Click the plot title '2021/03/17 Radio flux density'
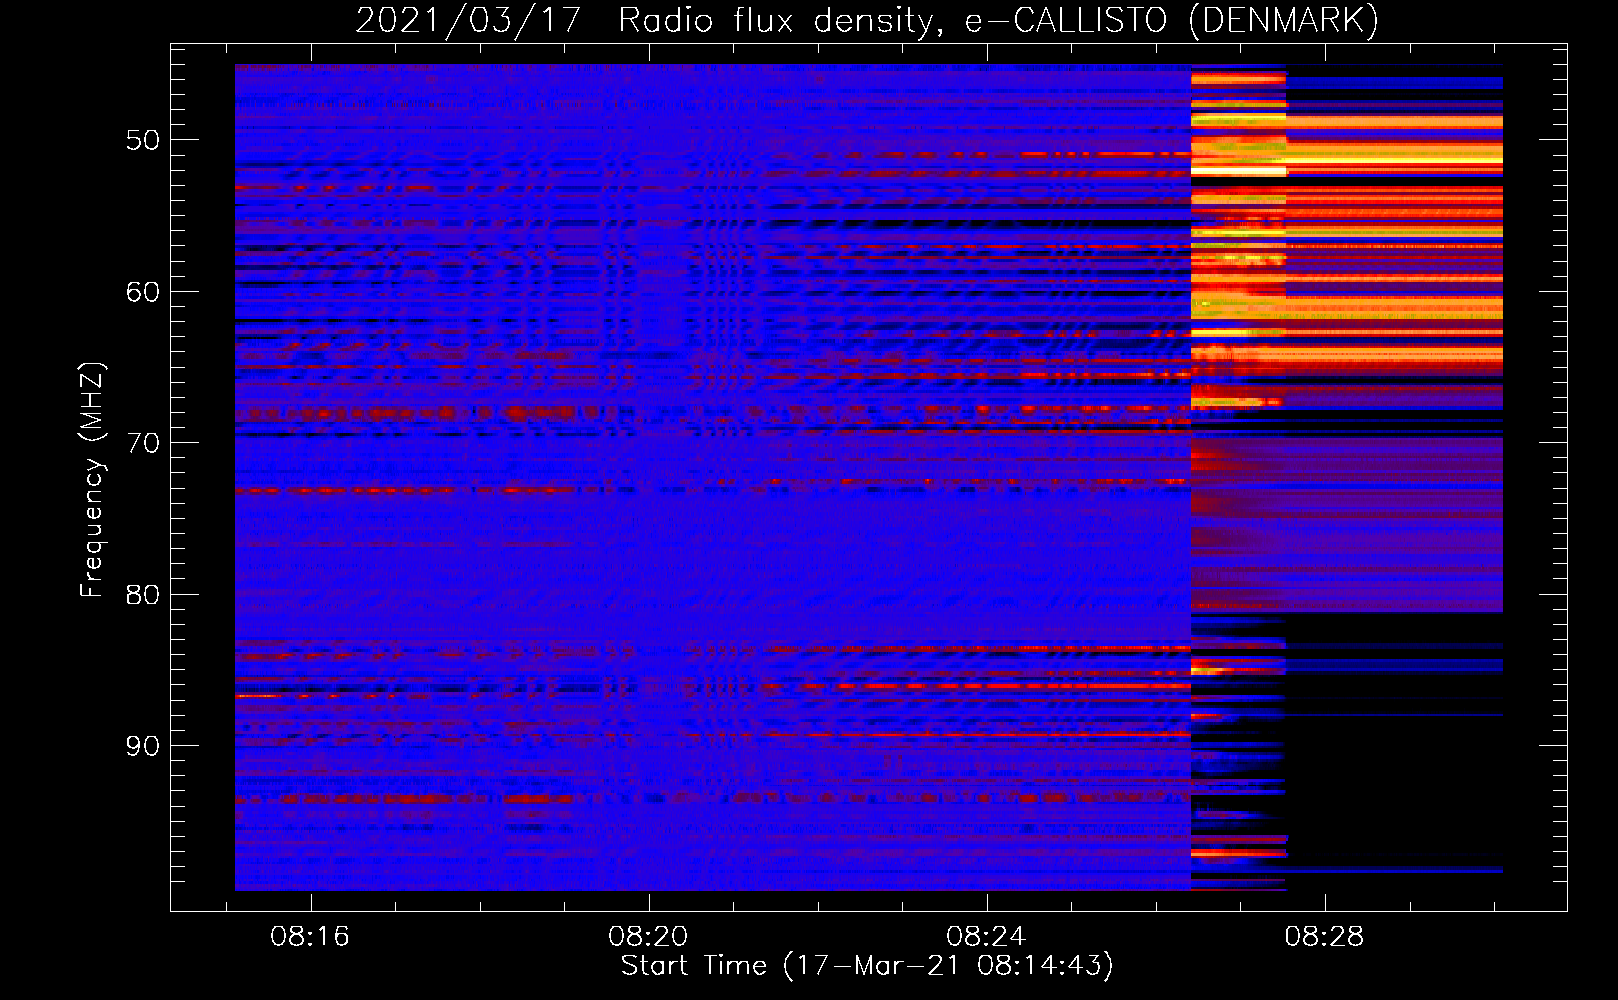 867,20
